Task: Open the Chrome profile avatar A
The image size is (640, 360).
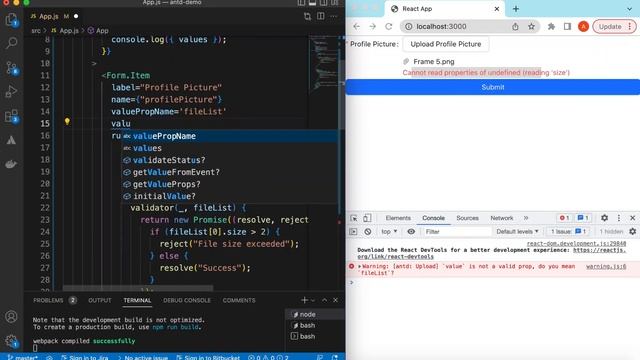Action: point(583,27)
